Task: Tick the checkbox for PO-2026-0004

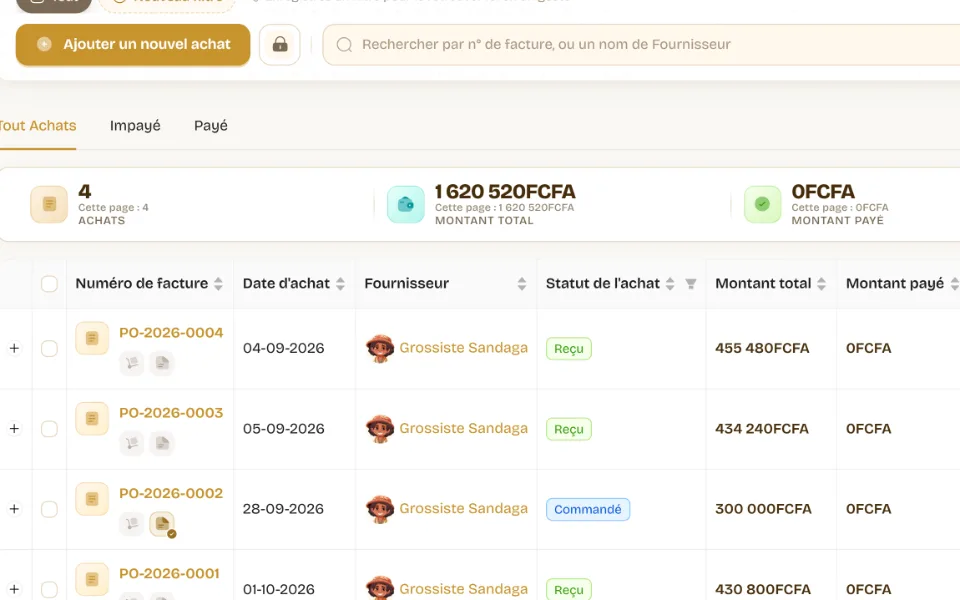Action: coord(49,348)
